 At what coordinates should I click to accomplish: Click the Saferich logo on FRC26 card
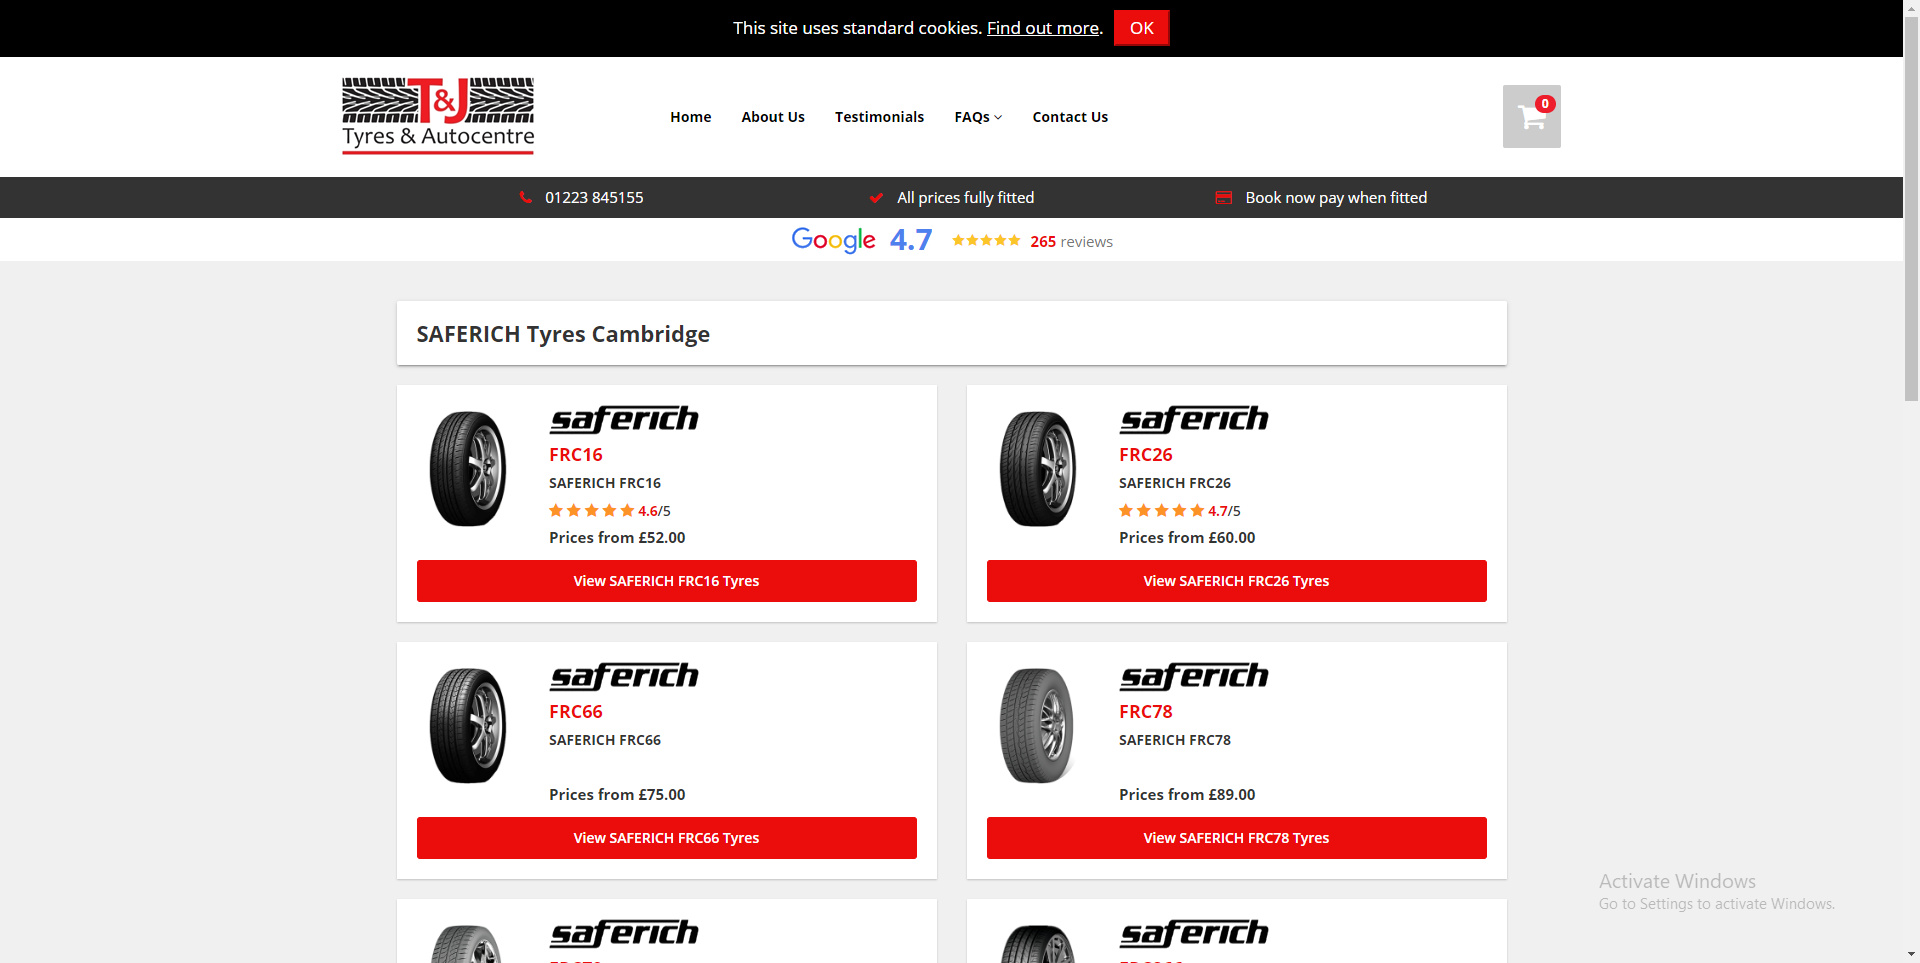coord(1194,419)
